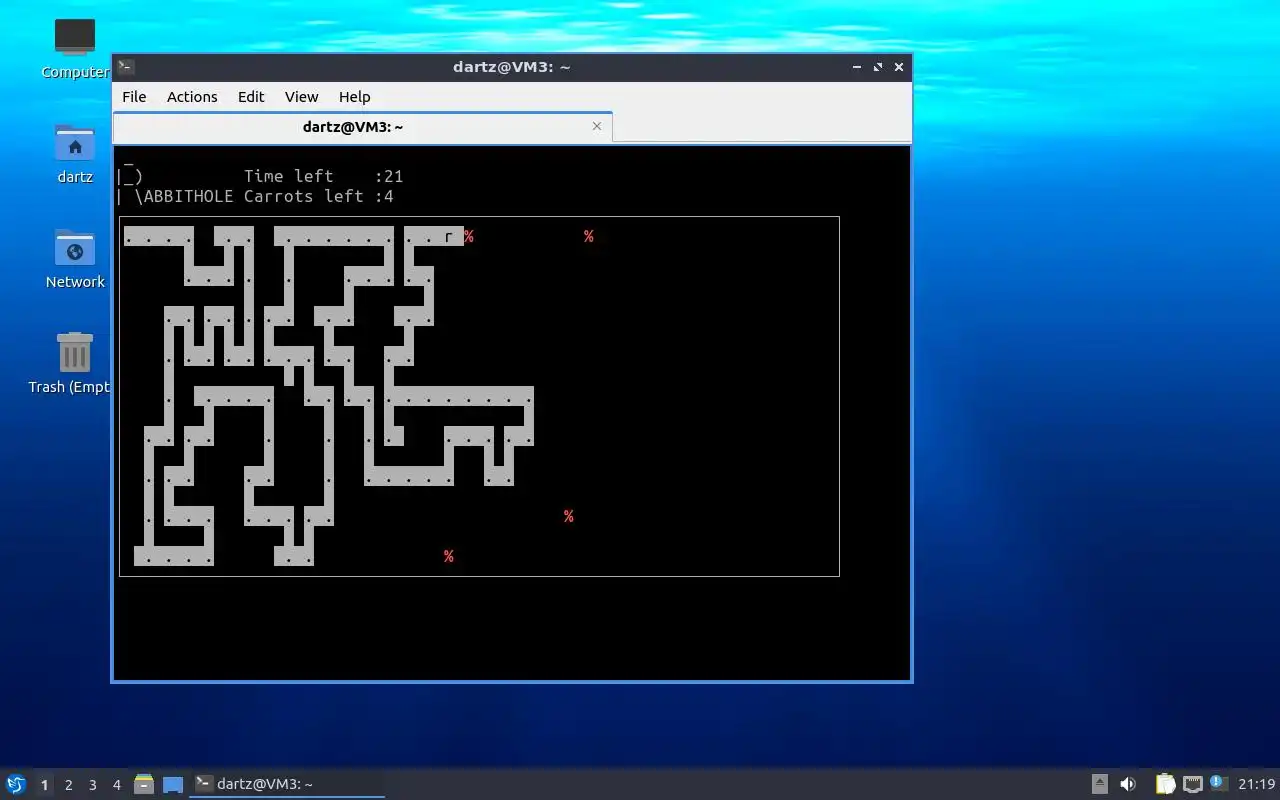Open the update notifier tray icon
This screenshot has width=1280, height=800.
(1218, 783)
